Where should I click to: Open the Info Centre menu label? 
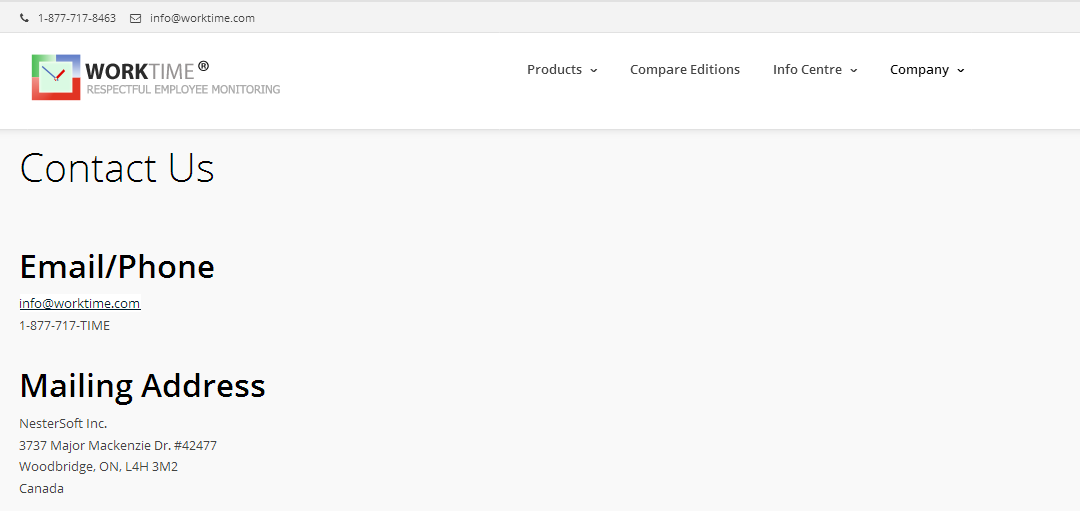[x=807, y=70]
